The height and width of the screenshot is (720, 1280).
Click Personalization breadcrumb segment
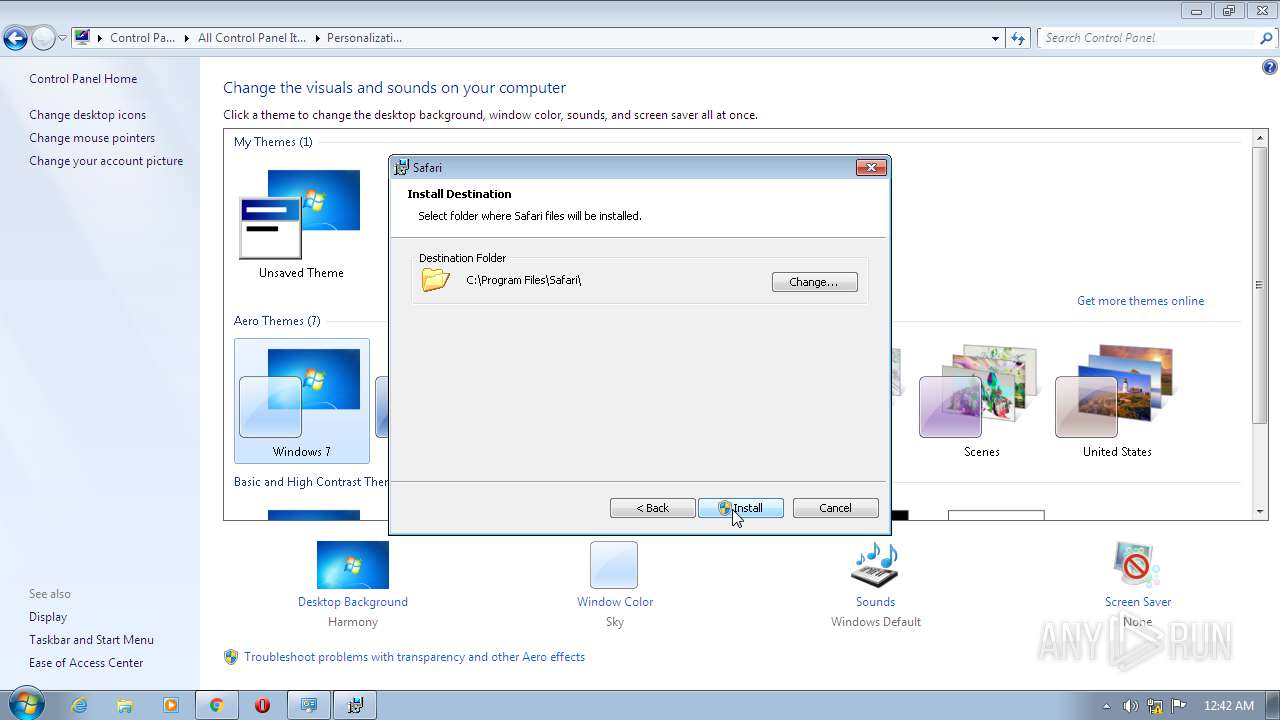[x=364, y=38]
